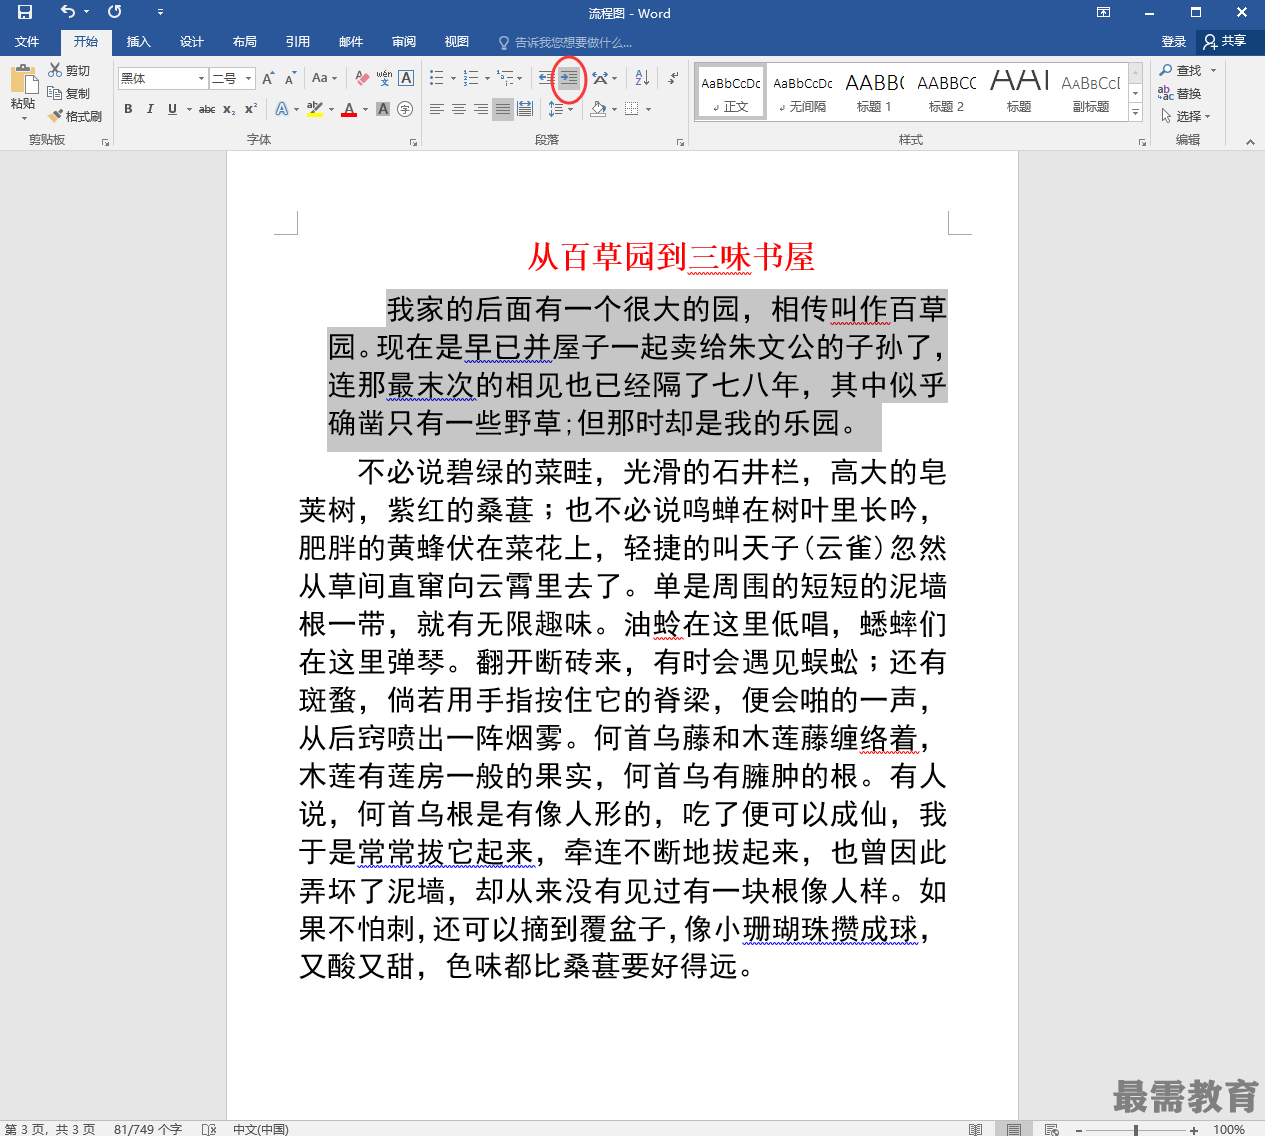Open the Select (选择) dropdown
The width and height of the screenshot is (1265, 1136).
(x=1185, y=116)
